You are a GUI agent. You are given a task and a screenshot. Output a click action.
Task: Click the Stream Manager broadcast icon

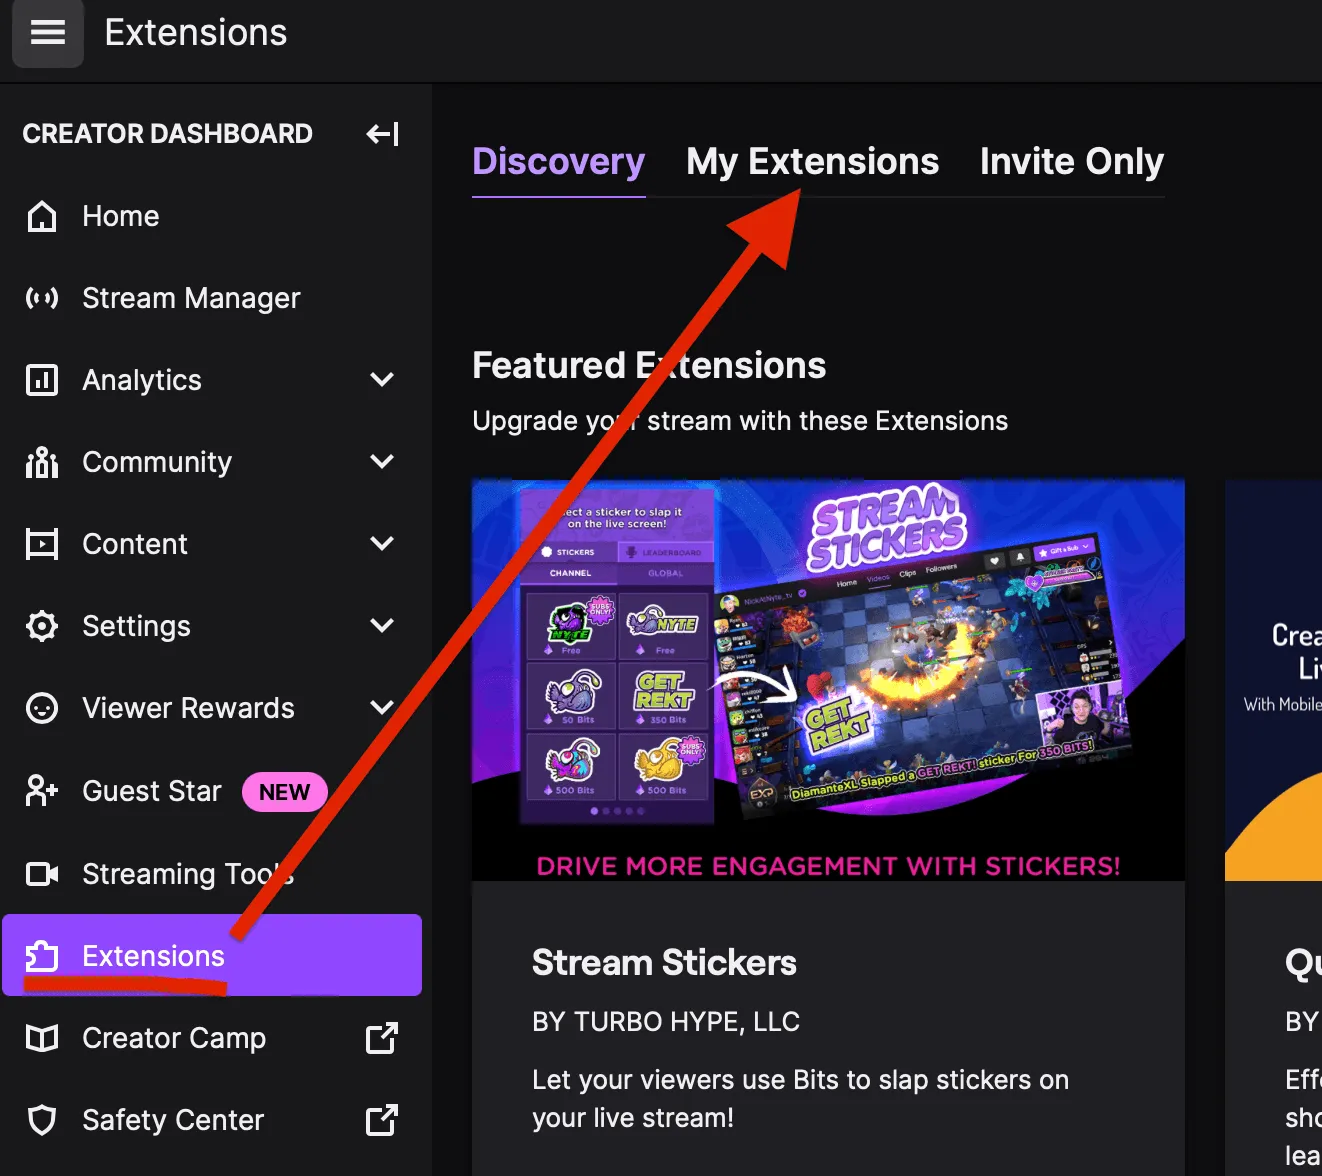pos(42,298)
